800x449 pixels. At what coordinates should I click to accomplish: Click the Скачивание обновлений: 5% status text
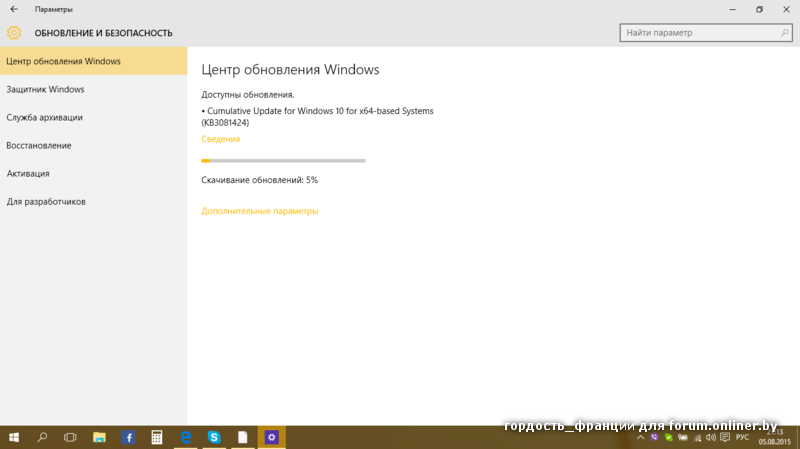coord(259,180)
